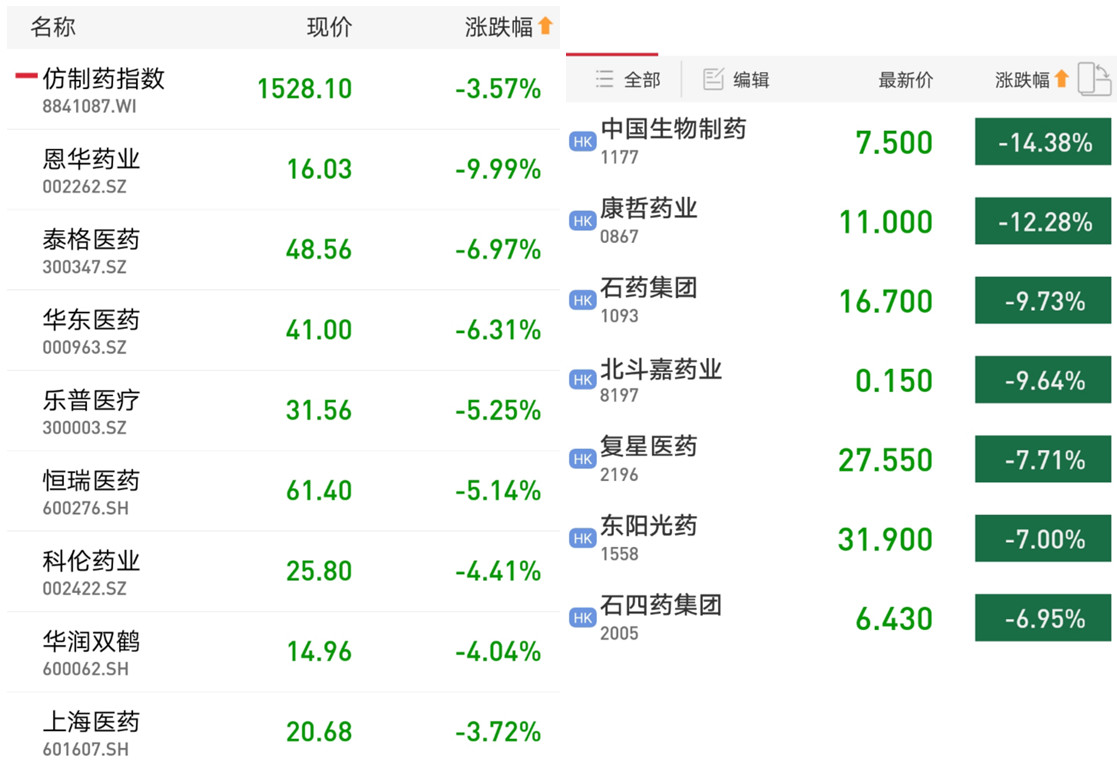Open the 全部 list filter icon
The height and width of the screenshot is (773, 1117).
tap(604, 79)
